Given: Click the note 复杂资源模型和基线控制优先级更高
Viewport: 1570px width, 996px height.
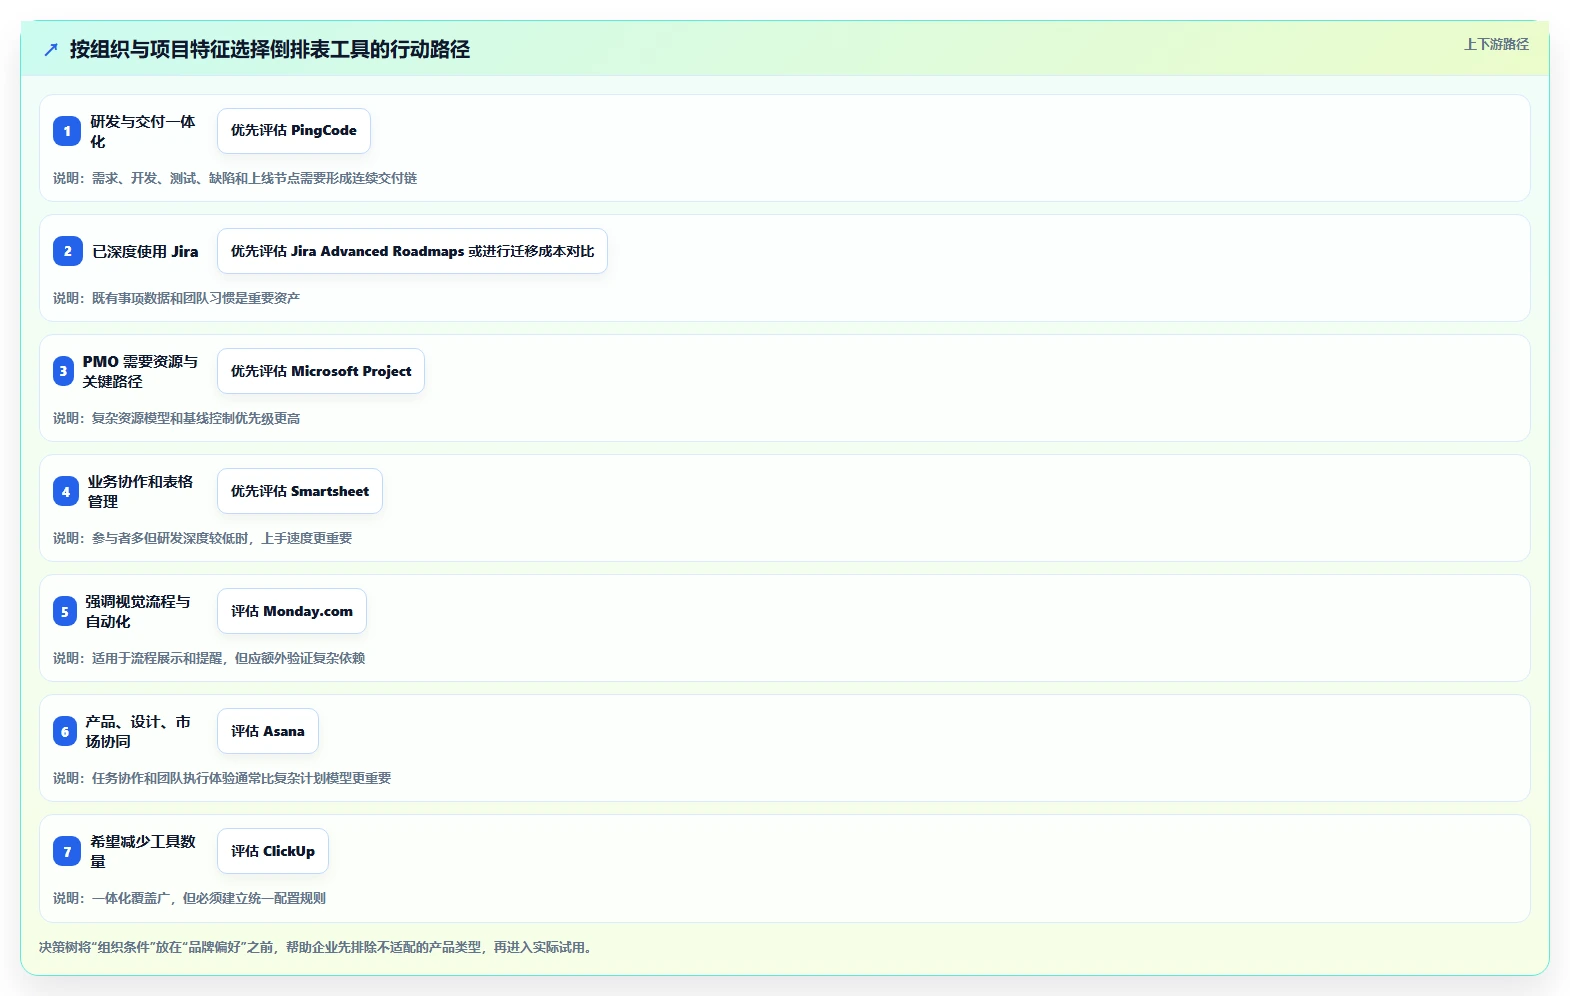Looking at the screenshot, I should tap(177, 418).
